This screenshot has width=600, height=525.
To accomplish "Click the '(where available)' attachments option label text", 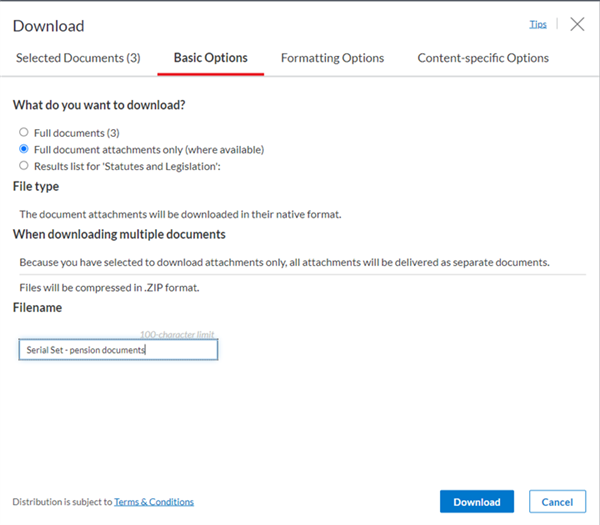I will pos(225,150).
